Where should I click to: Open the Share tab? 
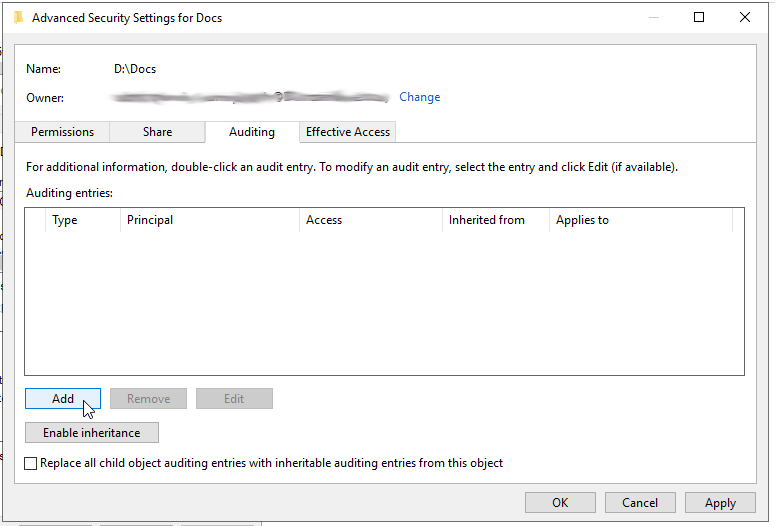pyautogui.click(x=157, y=132)
